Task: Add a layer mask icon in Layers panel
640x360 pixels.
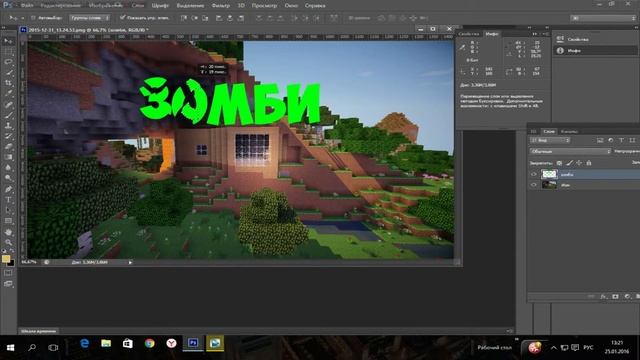Action: pos(616,296)
